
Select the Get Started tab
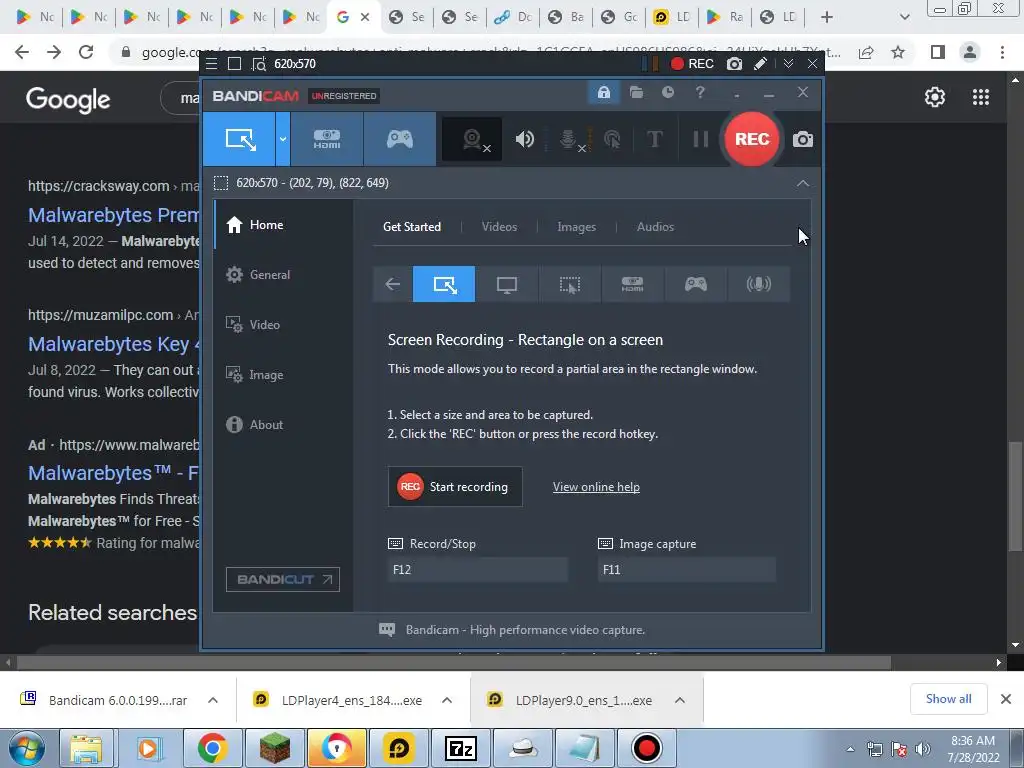(x=411, y=227)
